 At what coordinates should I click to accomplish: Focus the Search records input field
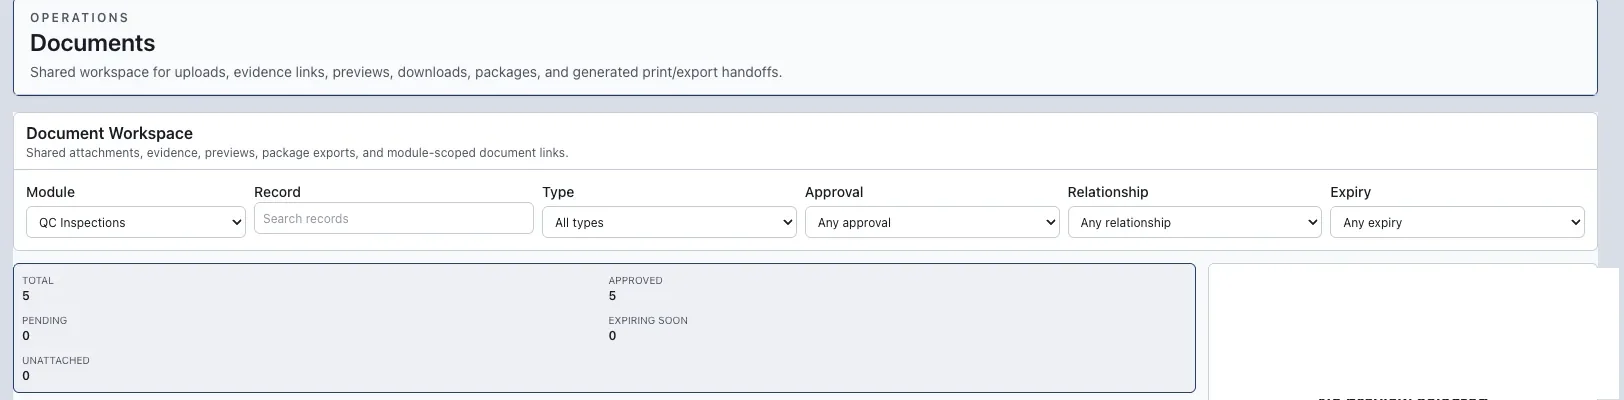click(x=394, y=219)
